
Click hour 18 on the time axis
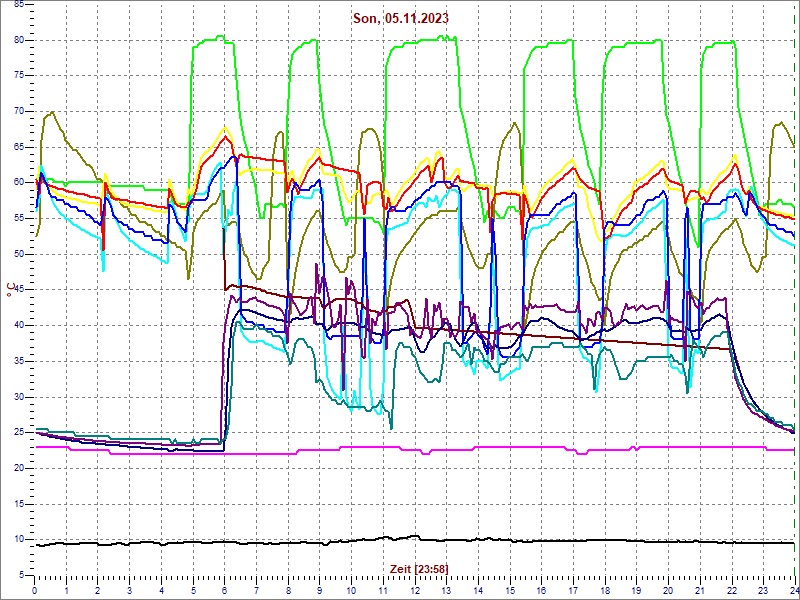(604, 591)
